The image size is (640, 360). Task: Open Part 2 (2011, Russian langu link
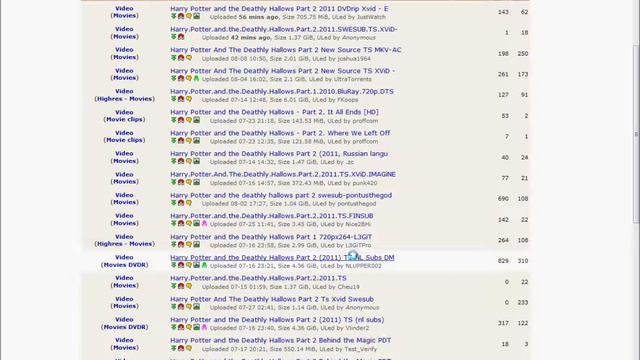(x=279, y=154)
